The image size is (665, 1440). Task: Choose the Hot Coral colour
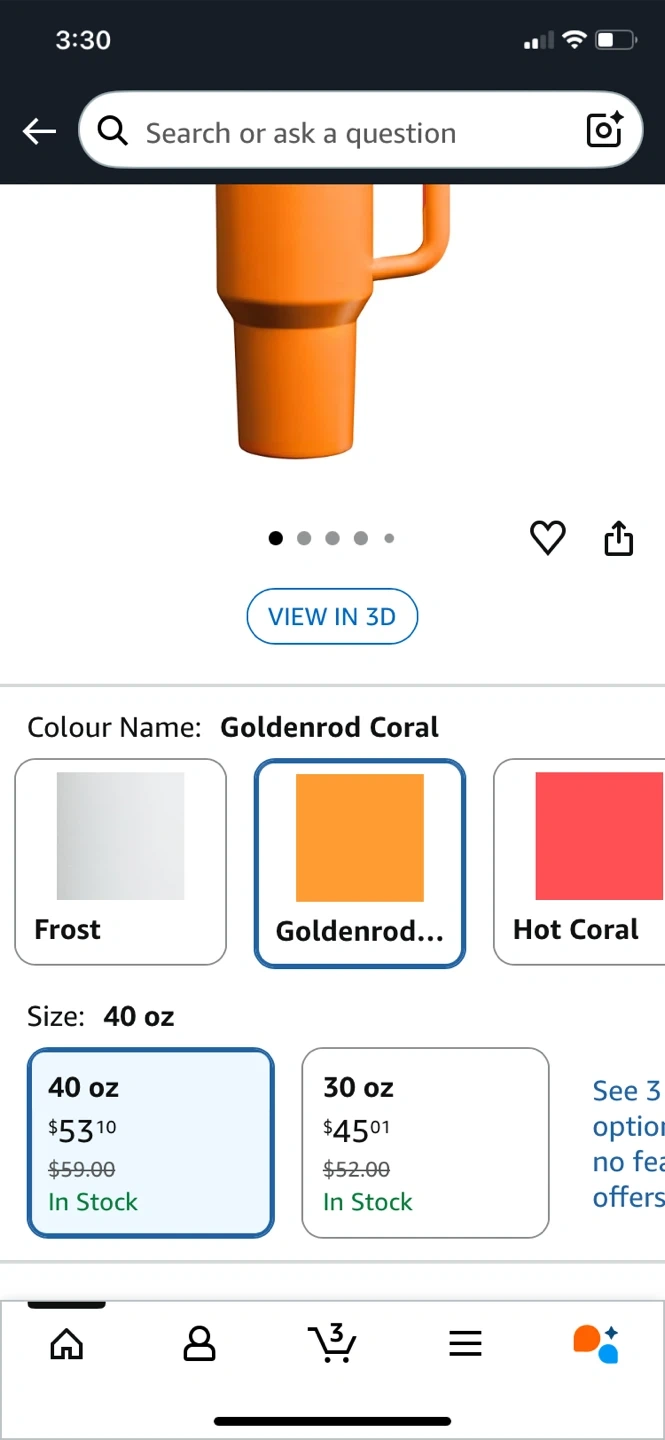580,862
